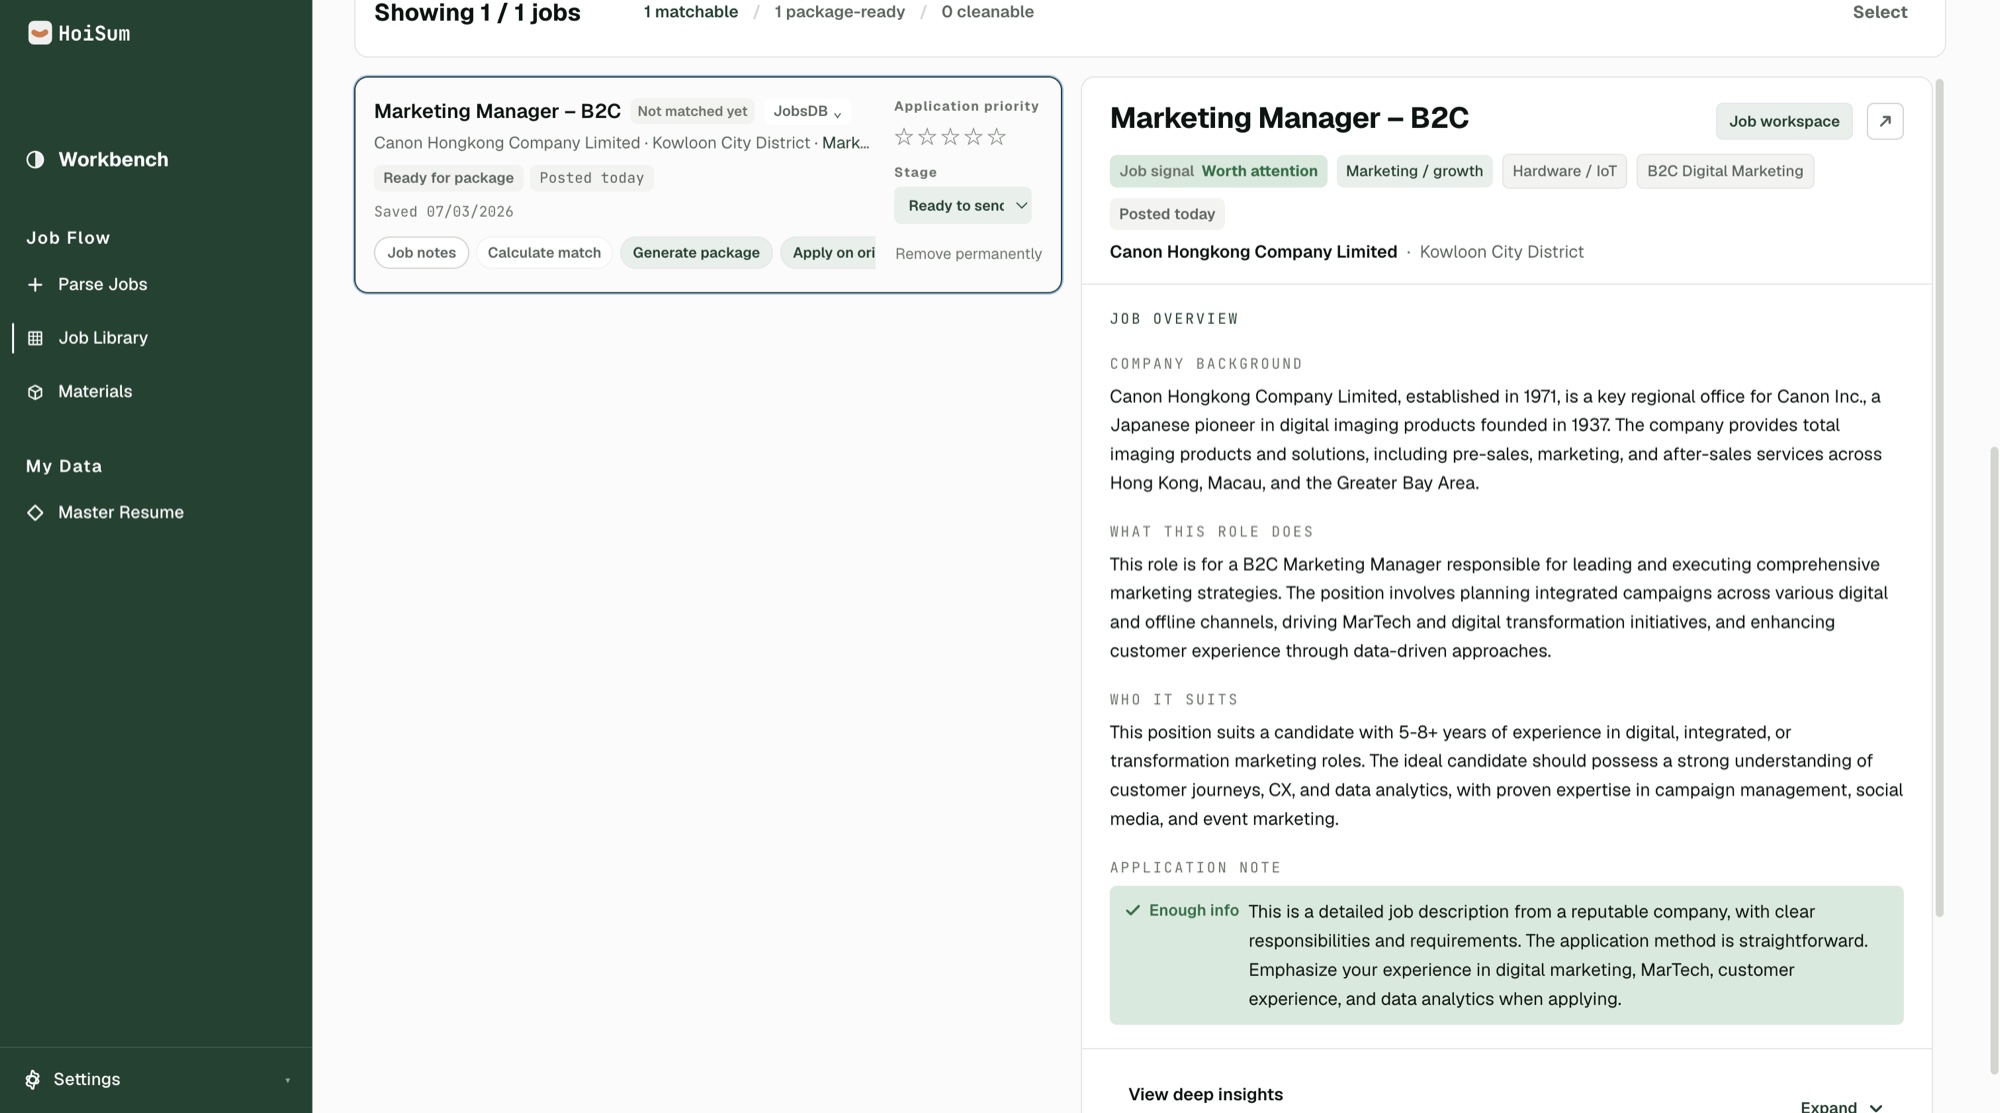This screenshot has height=1113, width=2000.
Task: Click the HoiSum logo icon
Action: 39,33
